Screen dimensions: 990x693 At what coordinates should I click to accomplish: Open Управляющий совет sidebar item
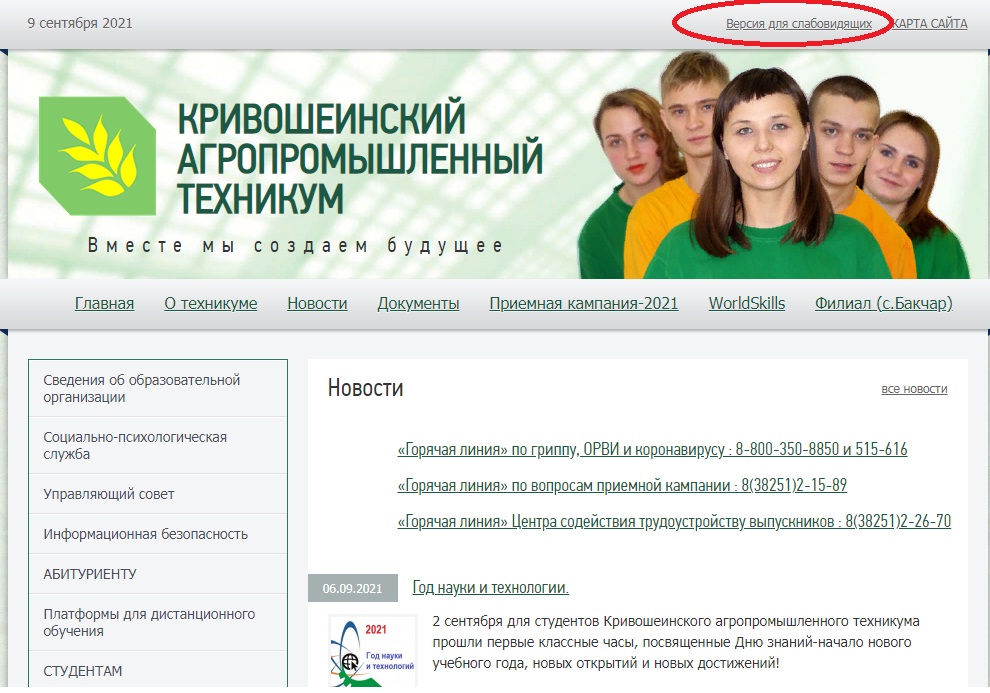(158, 494)
